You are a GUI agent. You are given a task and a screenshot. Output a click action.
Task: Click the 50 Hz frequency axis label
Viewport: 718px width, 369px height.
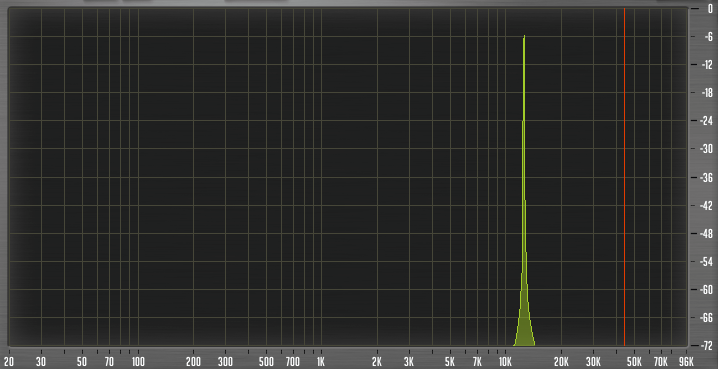82,362
